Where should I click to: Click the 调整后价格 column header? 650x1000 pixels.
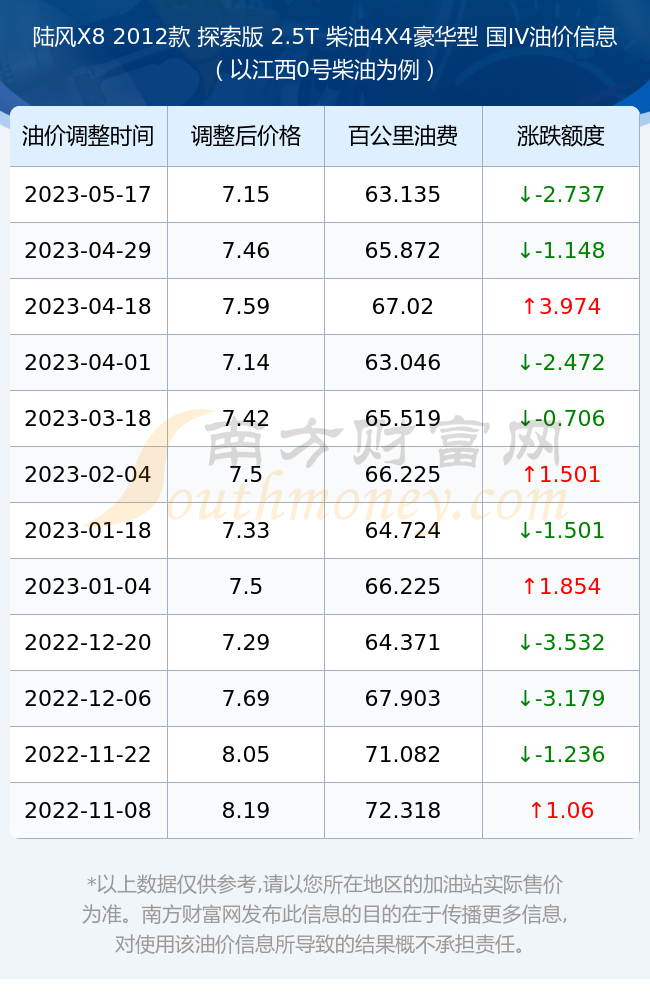click(246, 136)
